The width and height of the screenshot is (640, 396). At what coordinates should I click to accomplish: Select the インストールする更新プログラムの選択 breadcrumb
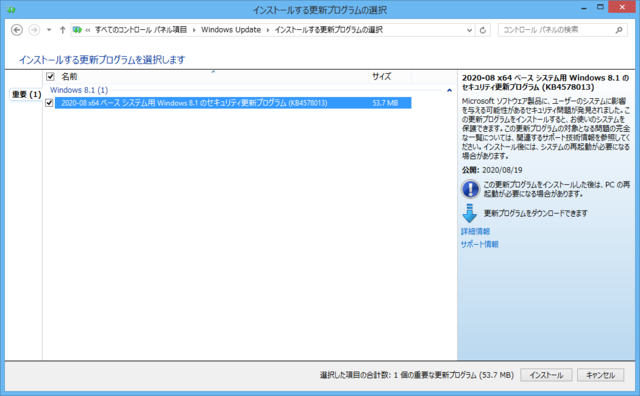[x=329, y=30]
